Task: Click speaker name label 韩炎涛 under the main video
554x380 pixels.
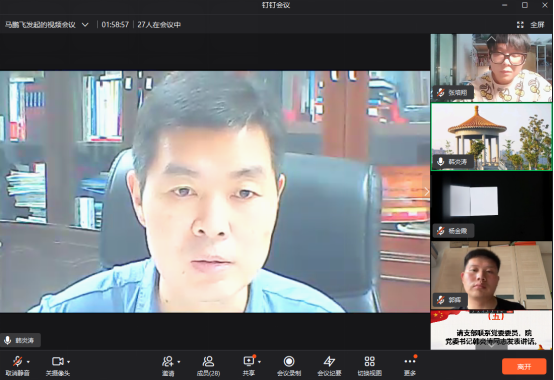Action: tap(25, 340)
